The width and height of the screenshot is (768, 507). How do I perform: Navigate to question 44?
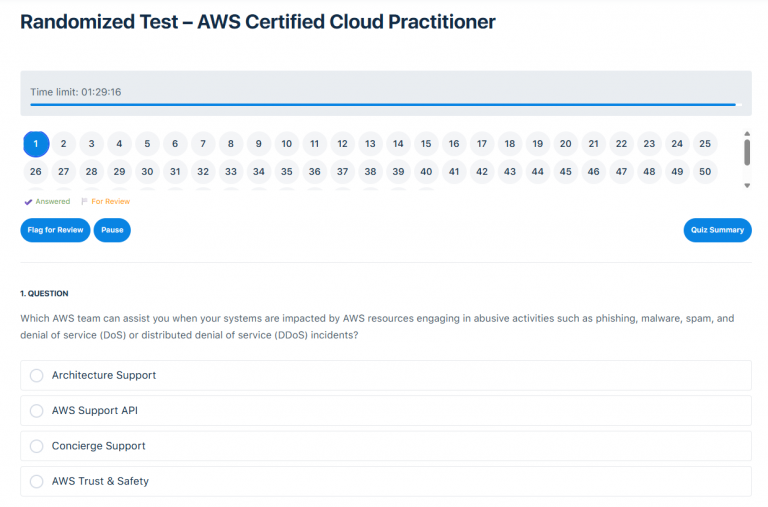click(538, 172)
